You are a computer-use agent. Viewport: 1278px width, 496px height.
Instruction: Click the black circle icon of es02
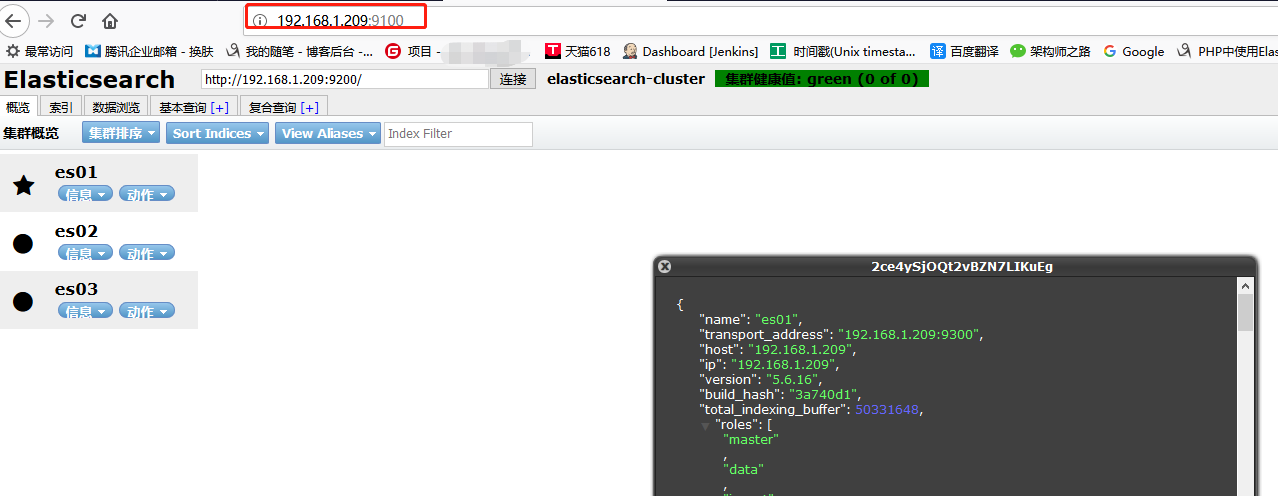(23, 243)
